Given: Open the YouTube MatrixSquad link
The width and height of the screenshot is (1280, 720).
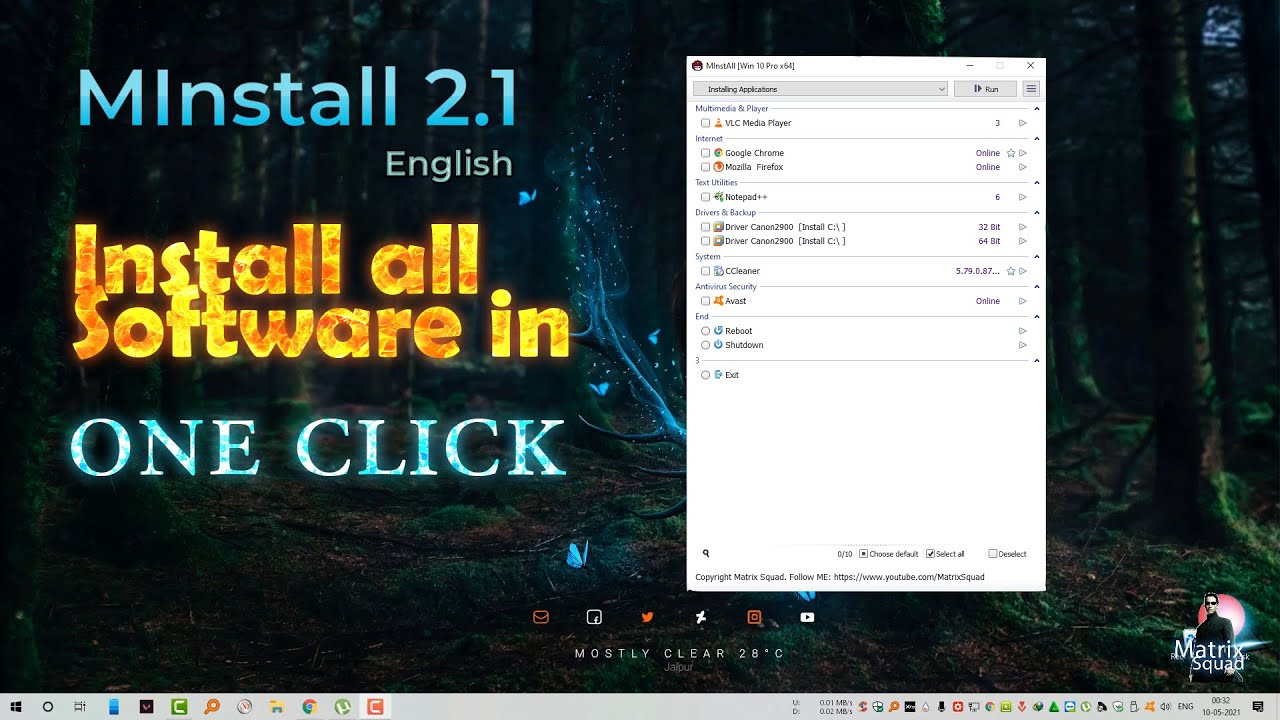Looking at the screenshot, I should (909, 577).
